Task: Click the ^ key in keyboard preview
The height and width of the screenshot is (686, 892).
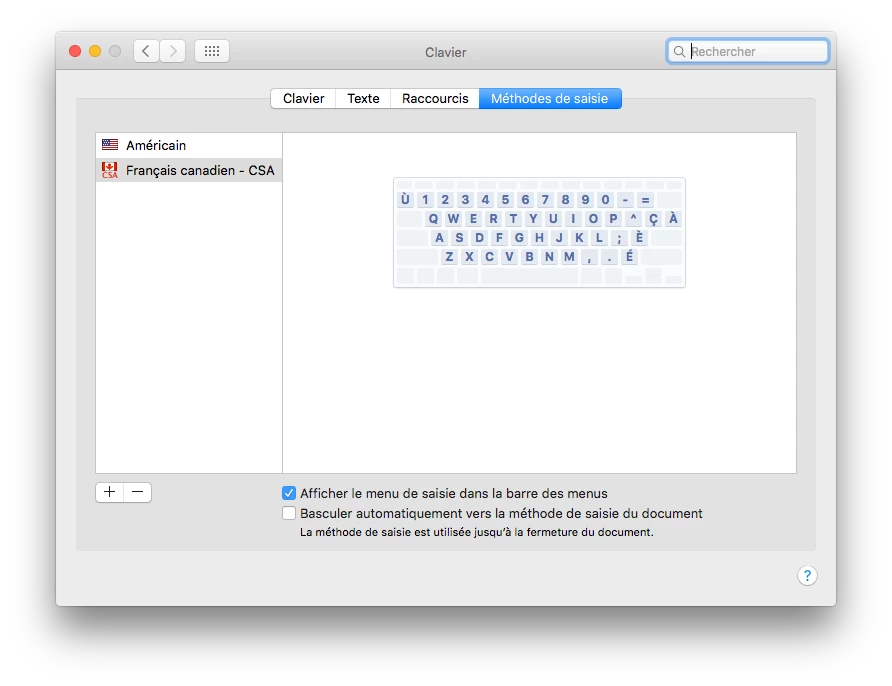Action: click(x=633, y=218)
